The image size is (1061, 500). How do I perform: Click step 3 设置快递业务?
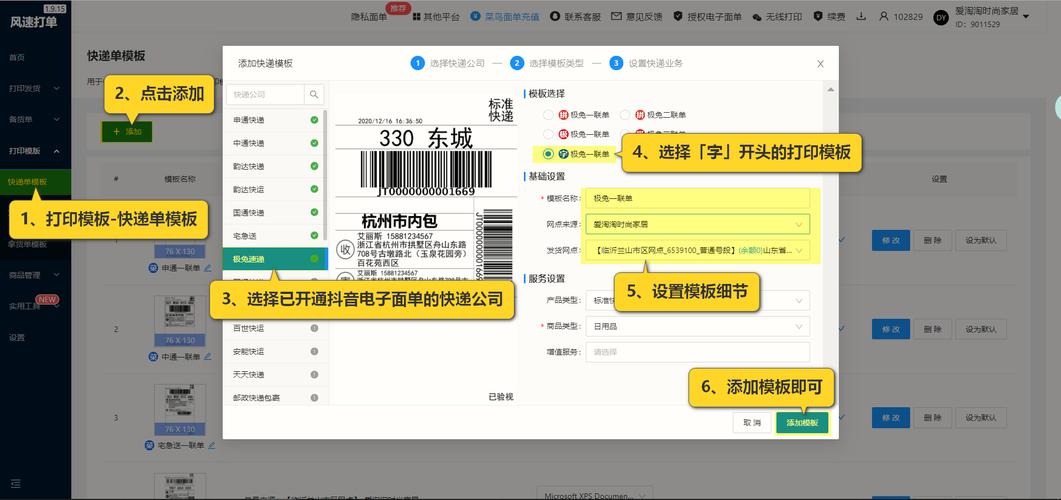(646, 63)
